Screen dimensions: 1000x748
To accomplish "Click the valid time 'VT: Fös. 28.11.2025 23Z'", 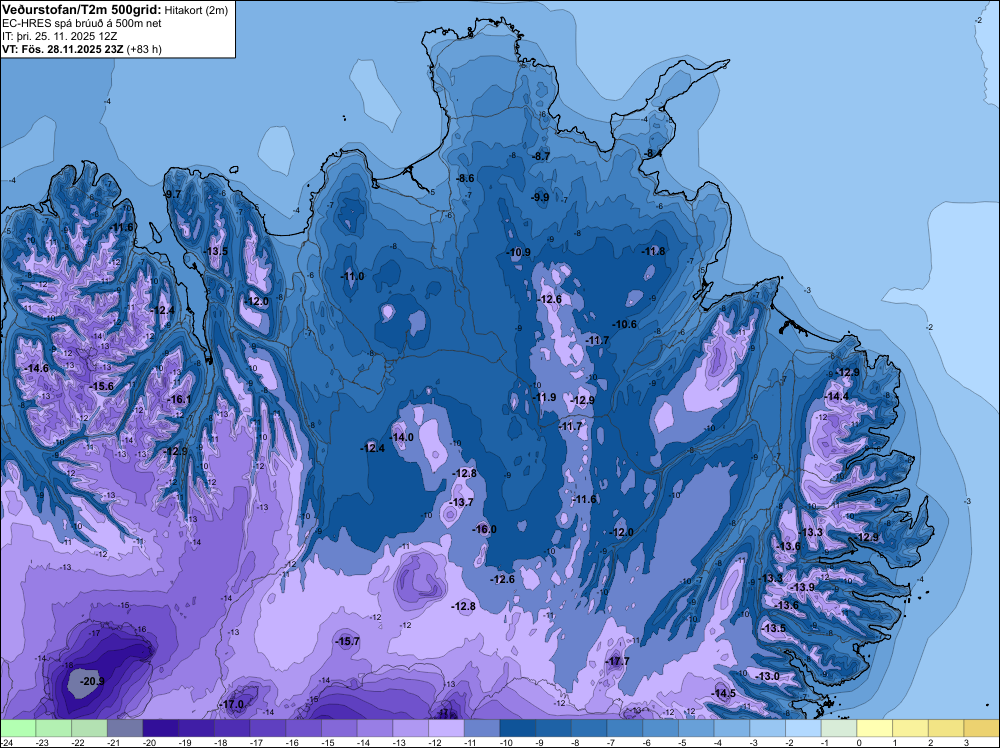I will pos(62,49).
